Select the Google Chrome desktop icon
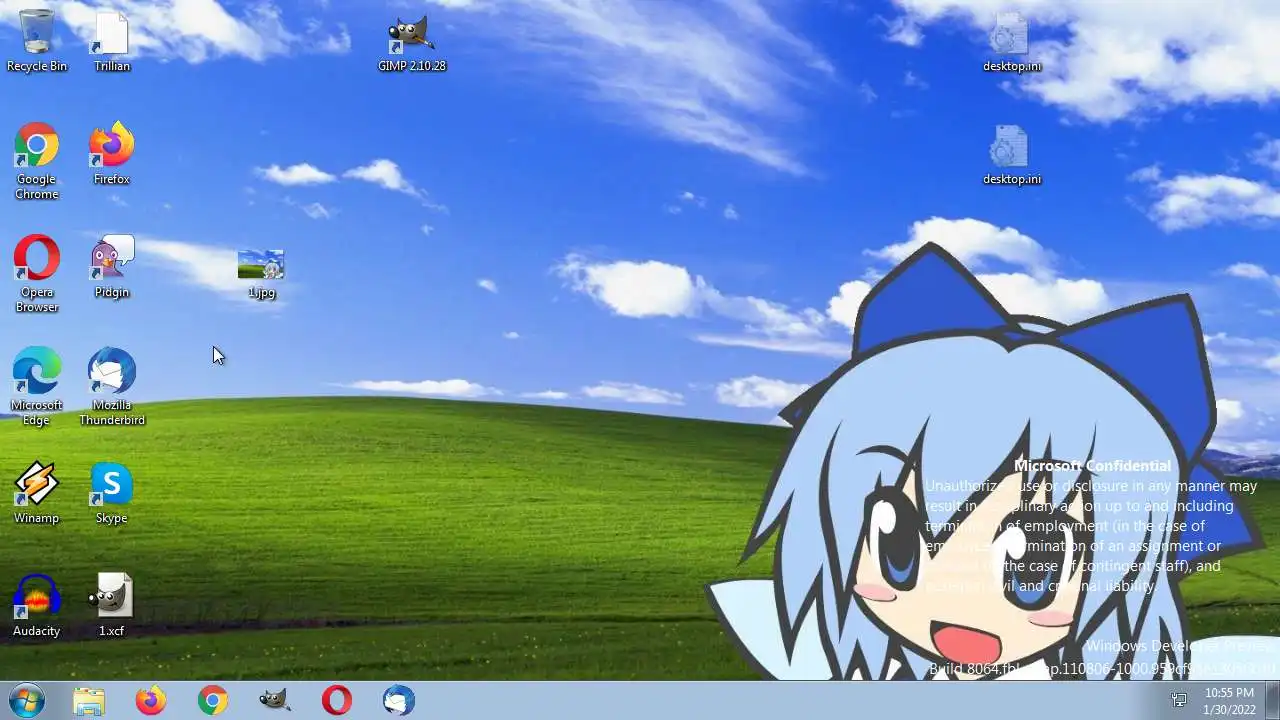The height and width of the screenshot is (720, 1280). pyautogui.click(x=37, y=162)
